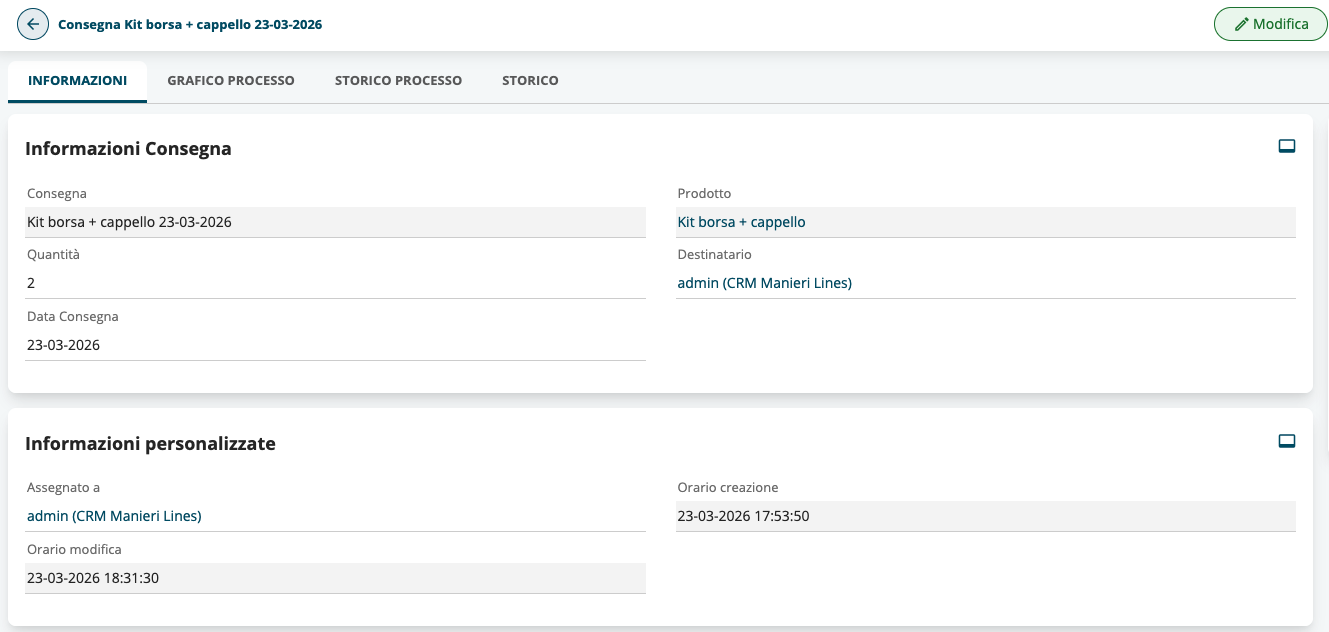
Task: Click the Destinatario field label
Action: click(x=714, y=255)
